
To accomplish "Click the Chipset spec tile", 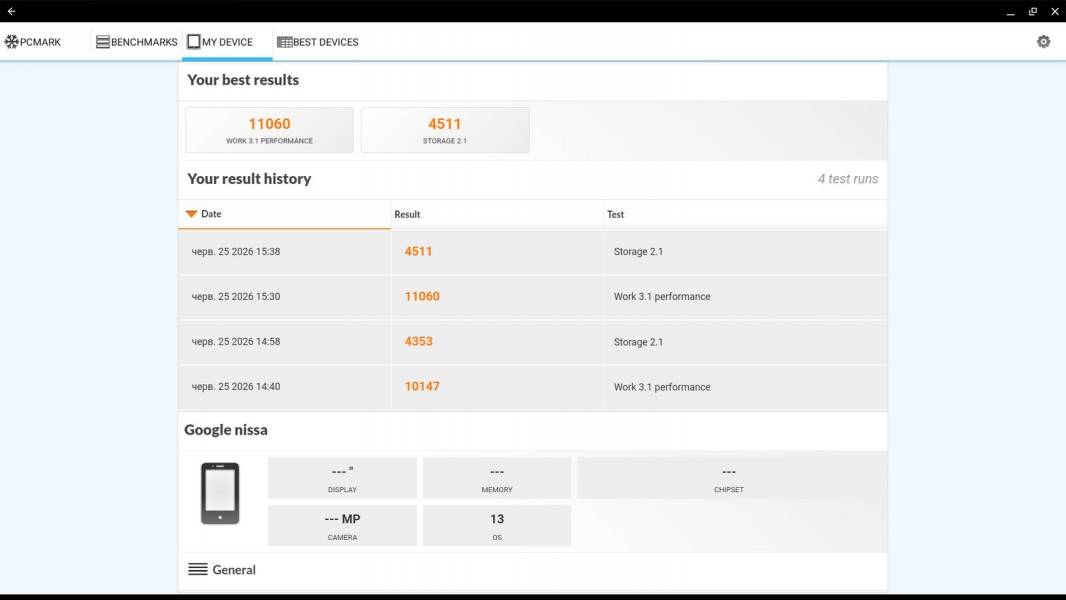I will tap(729, 478).
